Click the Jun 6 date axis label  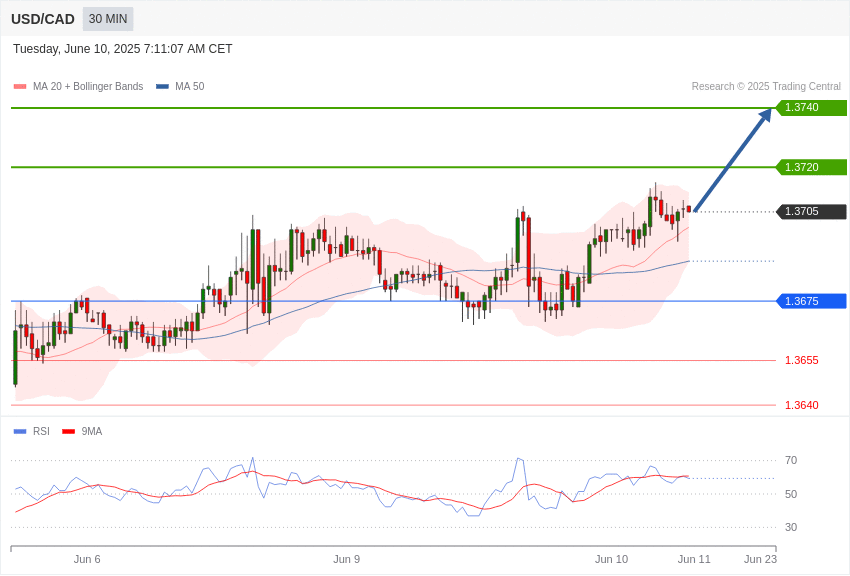(x=87, y=559)
